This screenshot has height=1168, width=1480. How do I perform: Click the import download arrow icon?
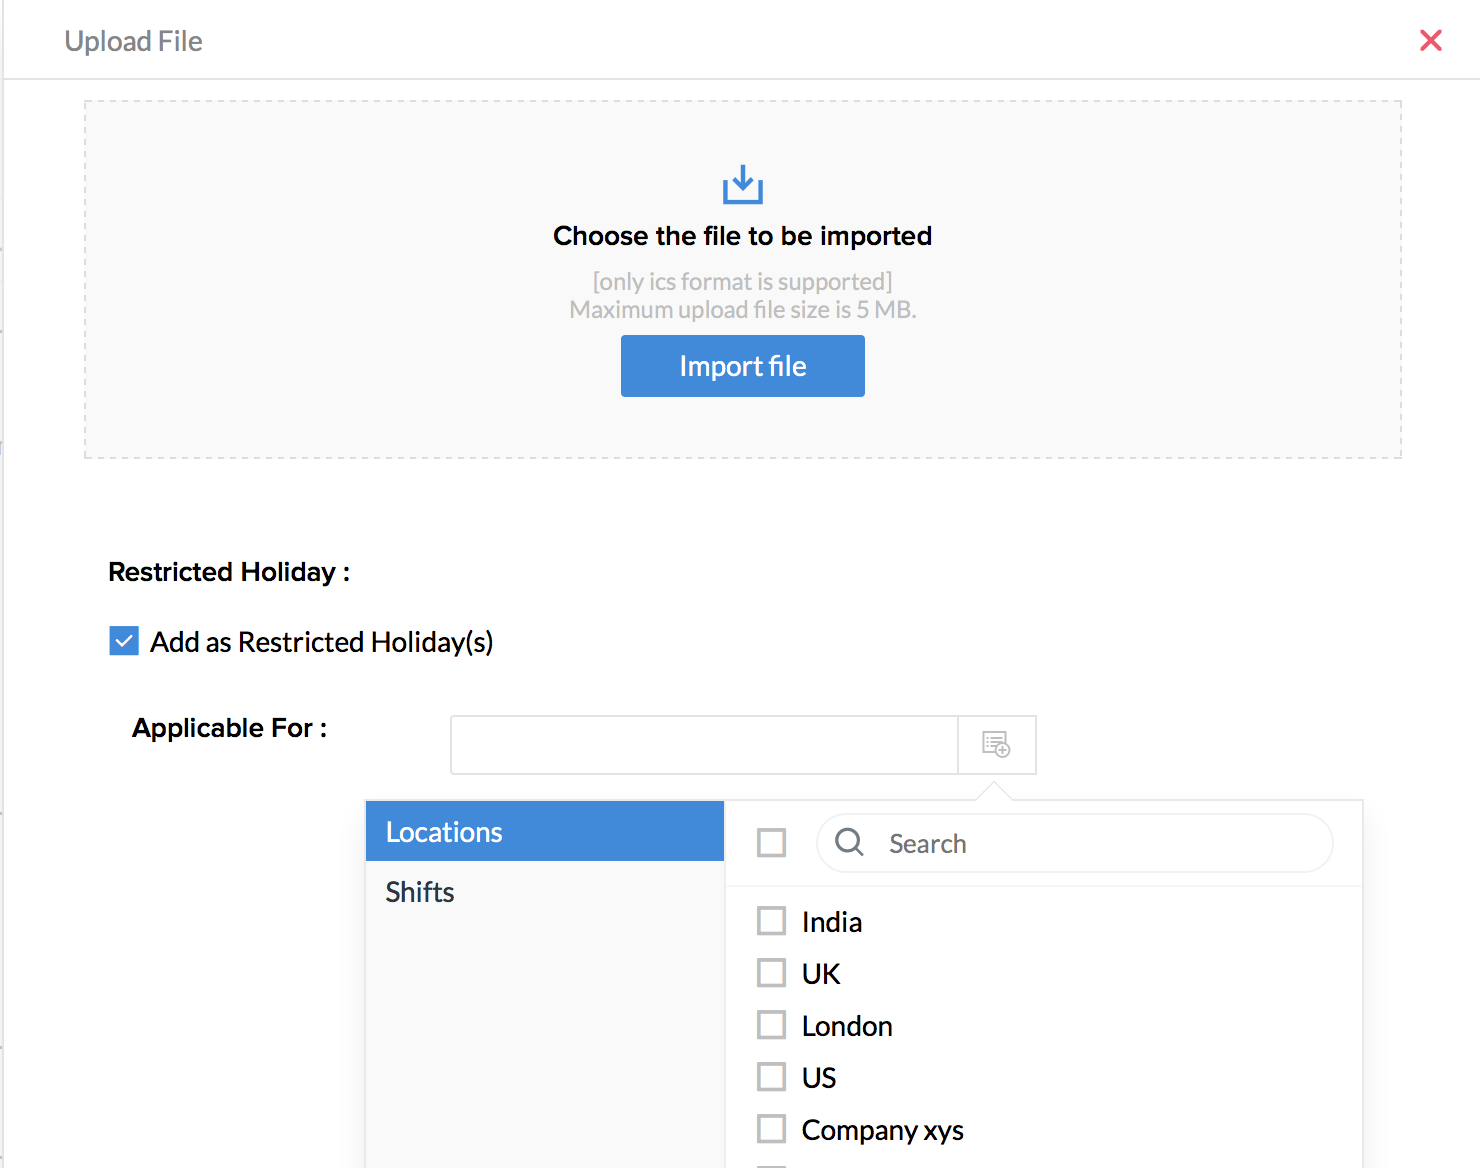(743, 185)
